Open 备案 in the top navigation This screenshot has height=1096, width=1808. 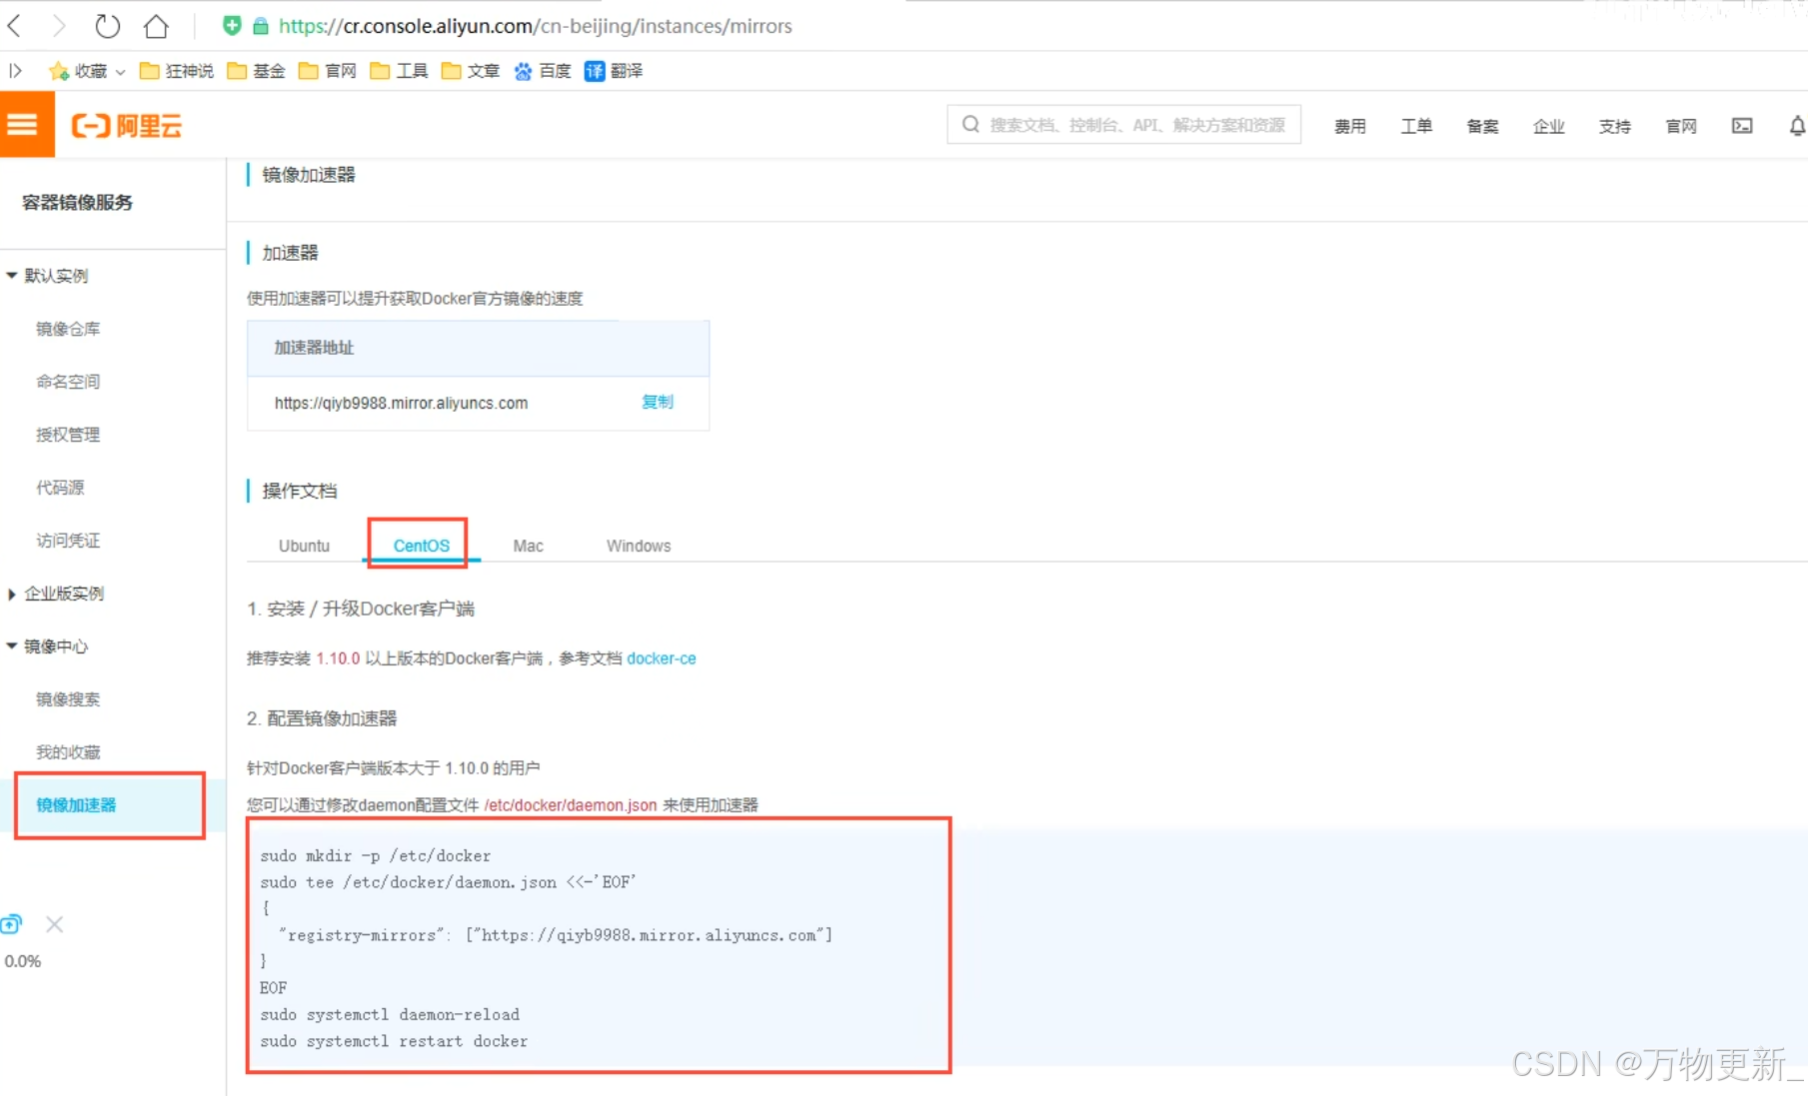coord(1482,126)
